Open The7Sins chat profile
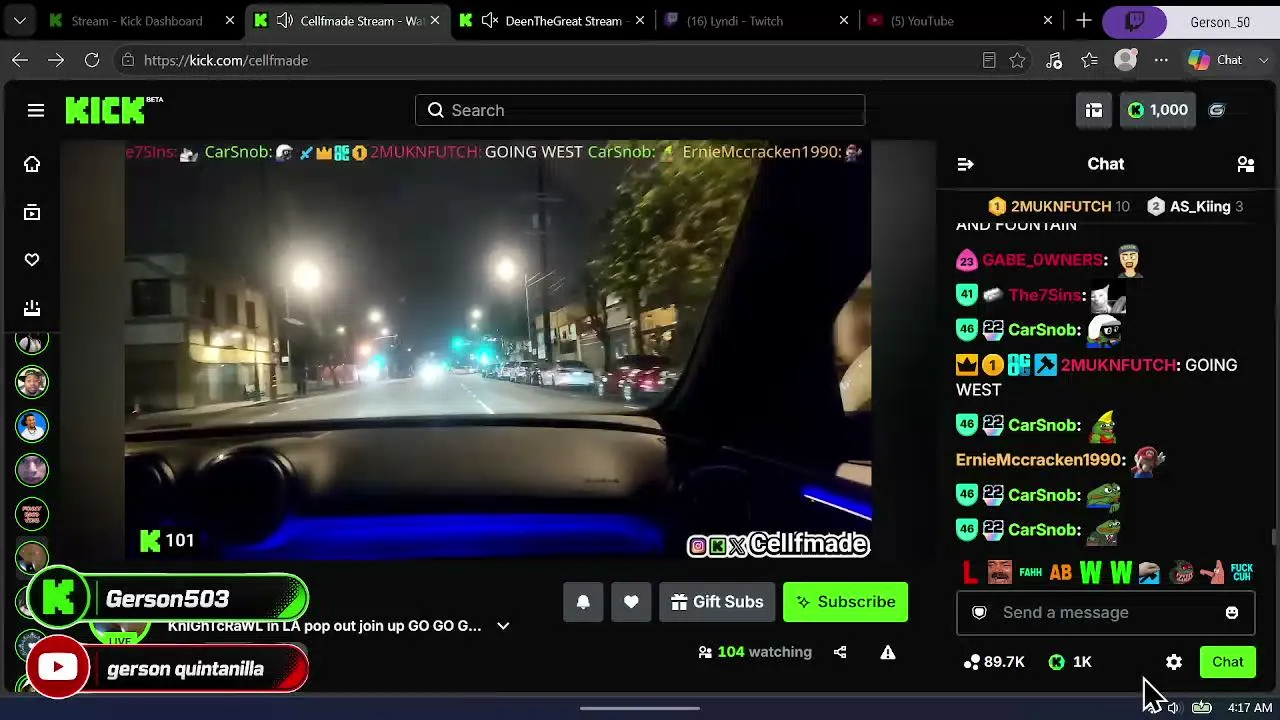The width and height of the screenshot is (1280, 720). click(x=1045, y=295)
